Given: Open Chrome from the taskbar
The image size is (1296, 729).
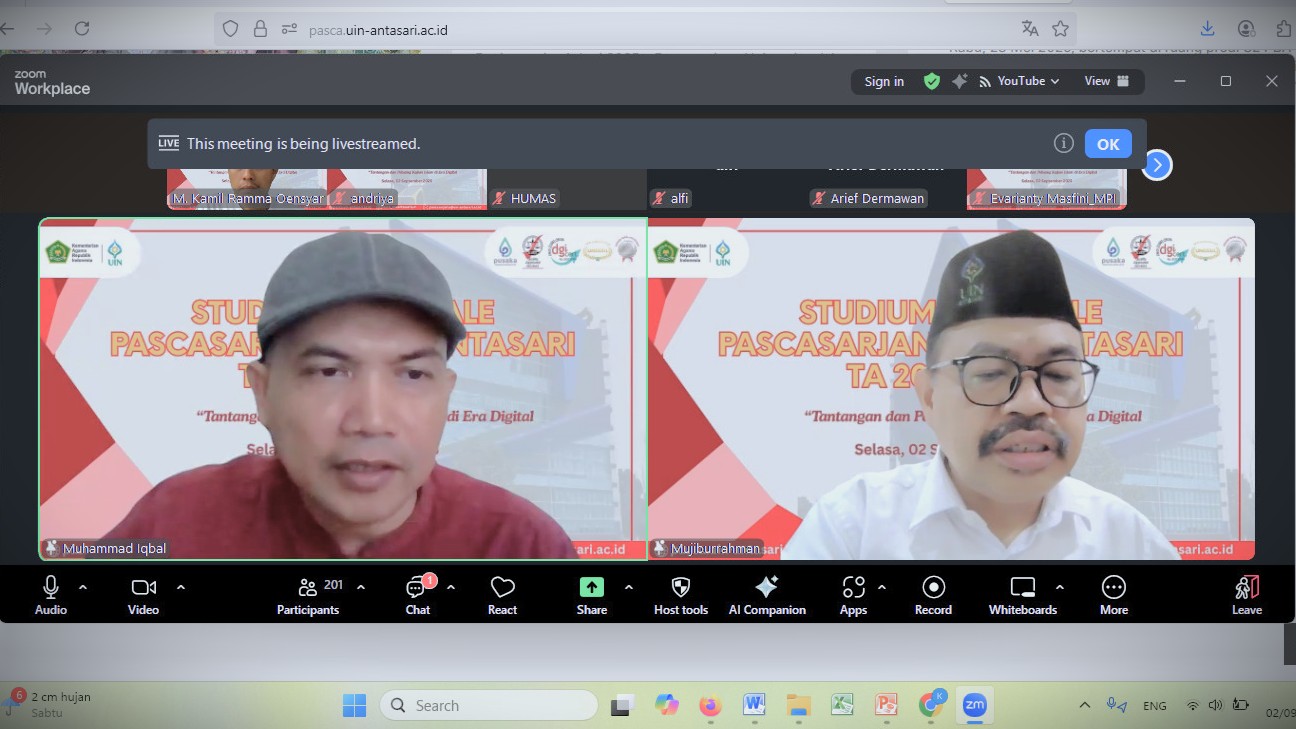Looking at the screenshot, I should [x=931, y=705].
